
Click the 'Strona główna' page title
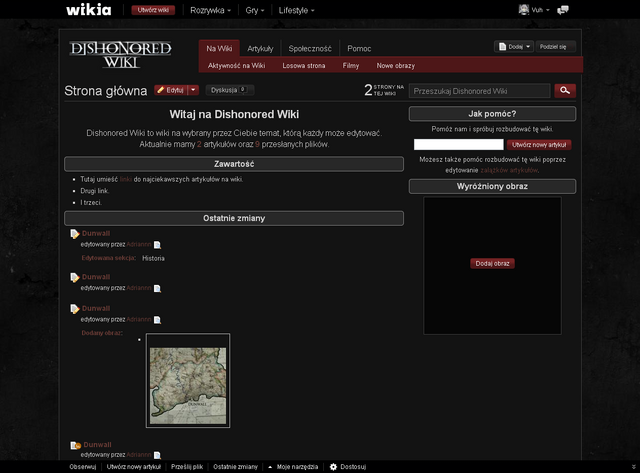[106, 91]
